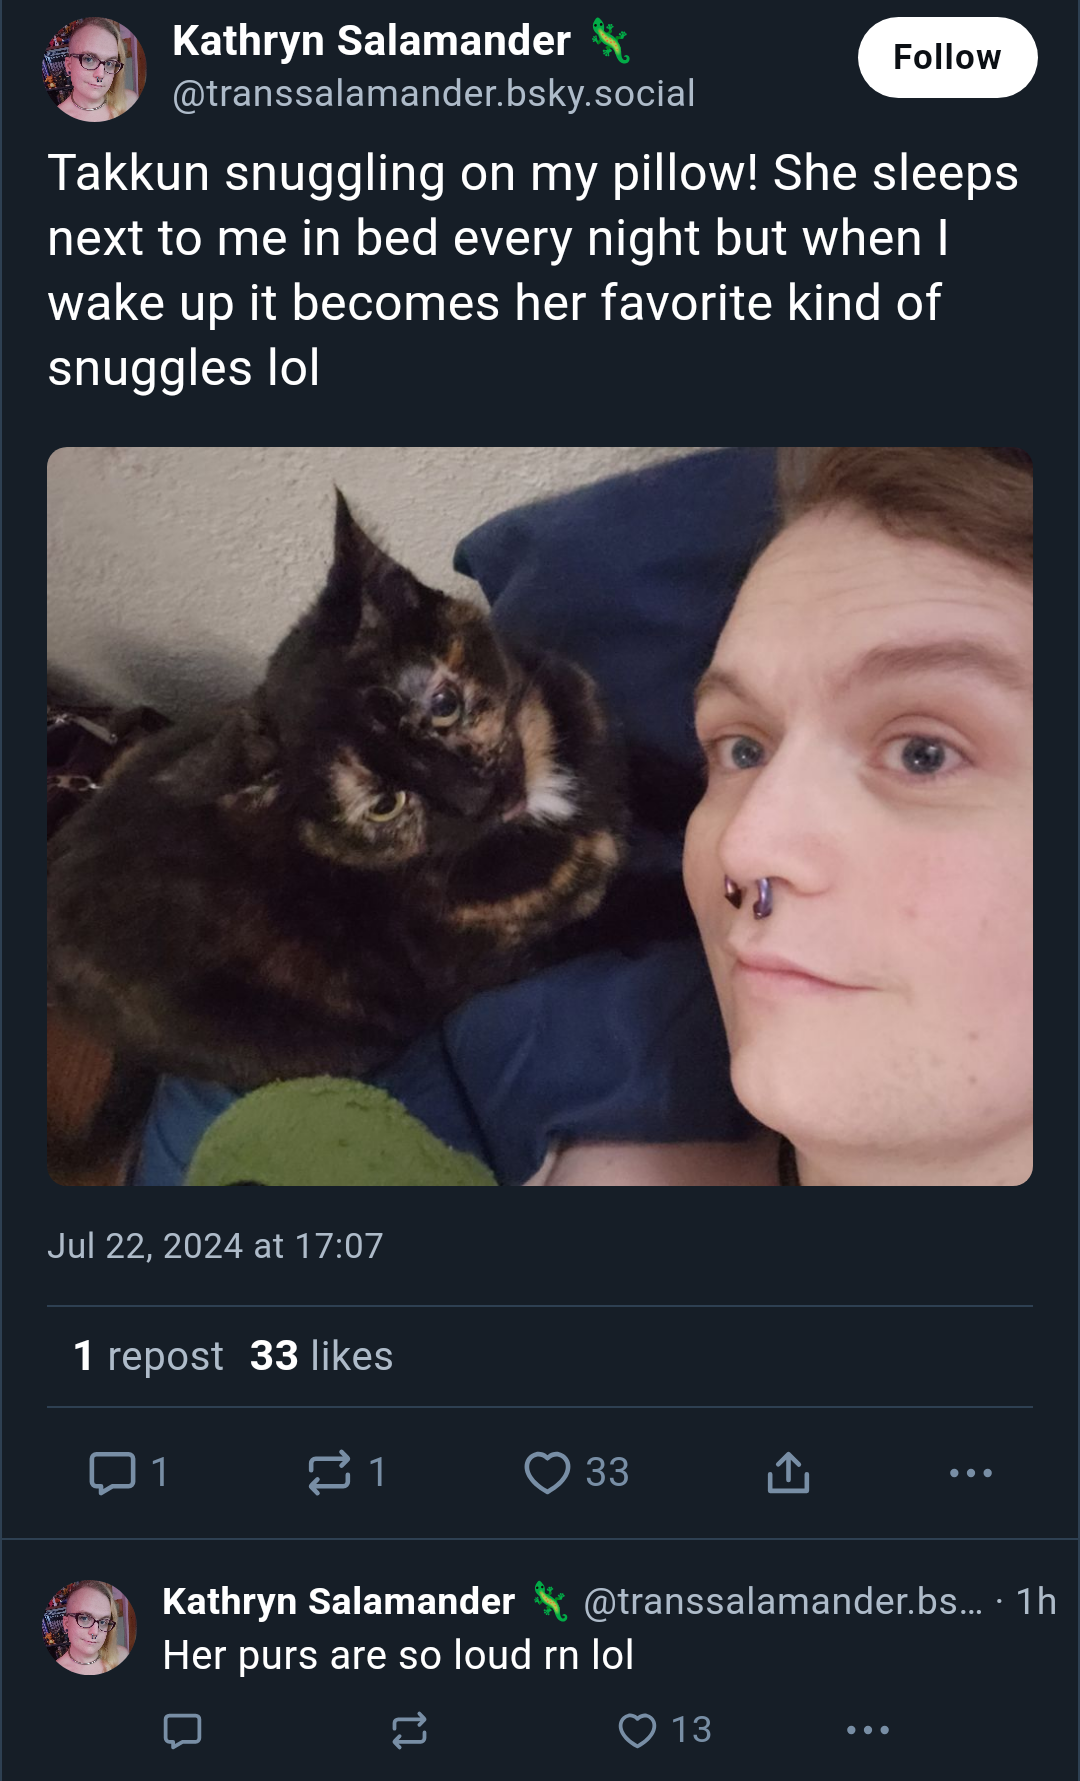Share the post via share icon

[x=788, y=1472]
